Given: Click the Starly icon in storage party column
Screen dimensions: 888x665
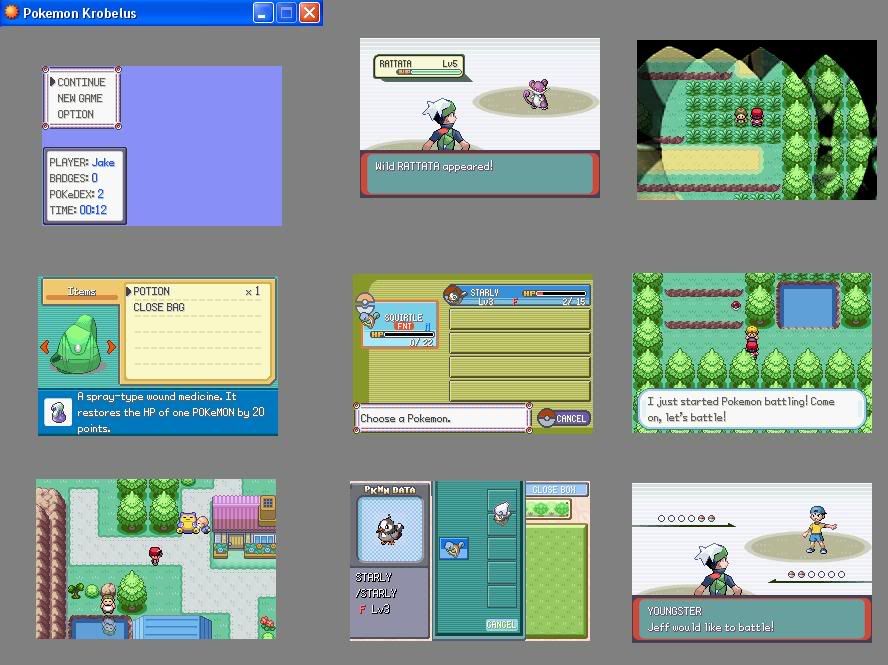Looking at the screenshot, I should 501,514.
